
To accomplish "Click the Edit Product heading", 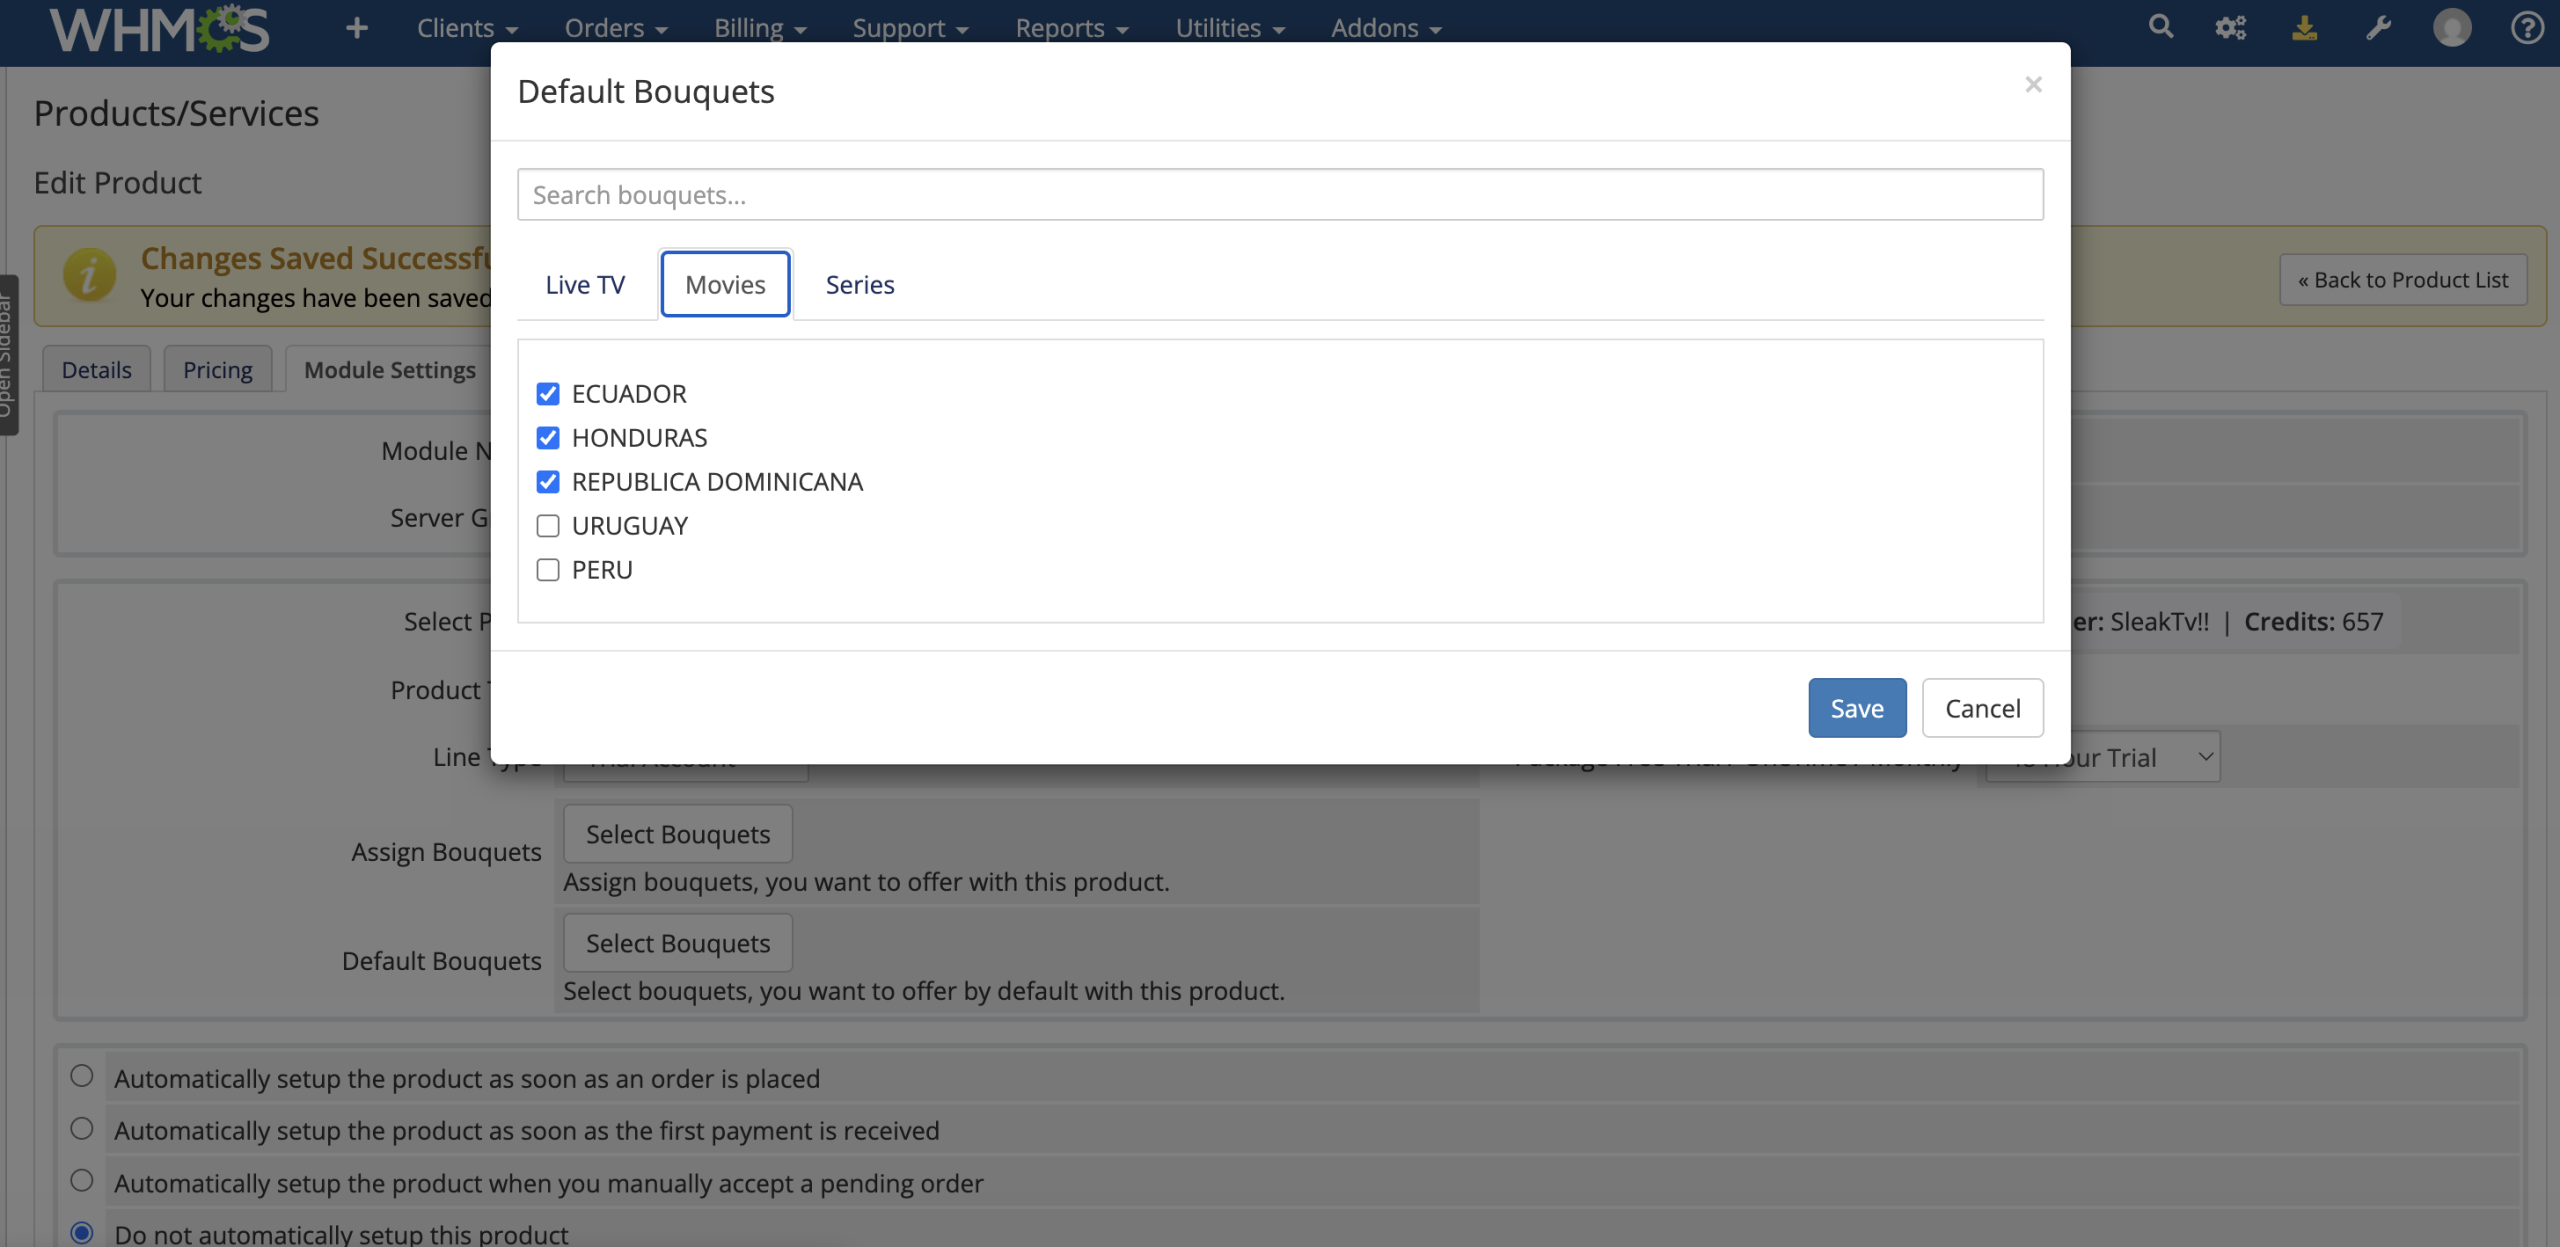I will [x=118, y=183].
